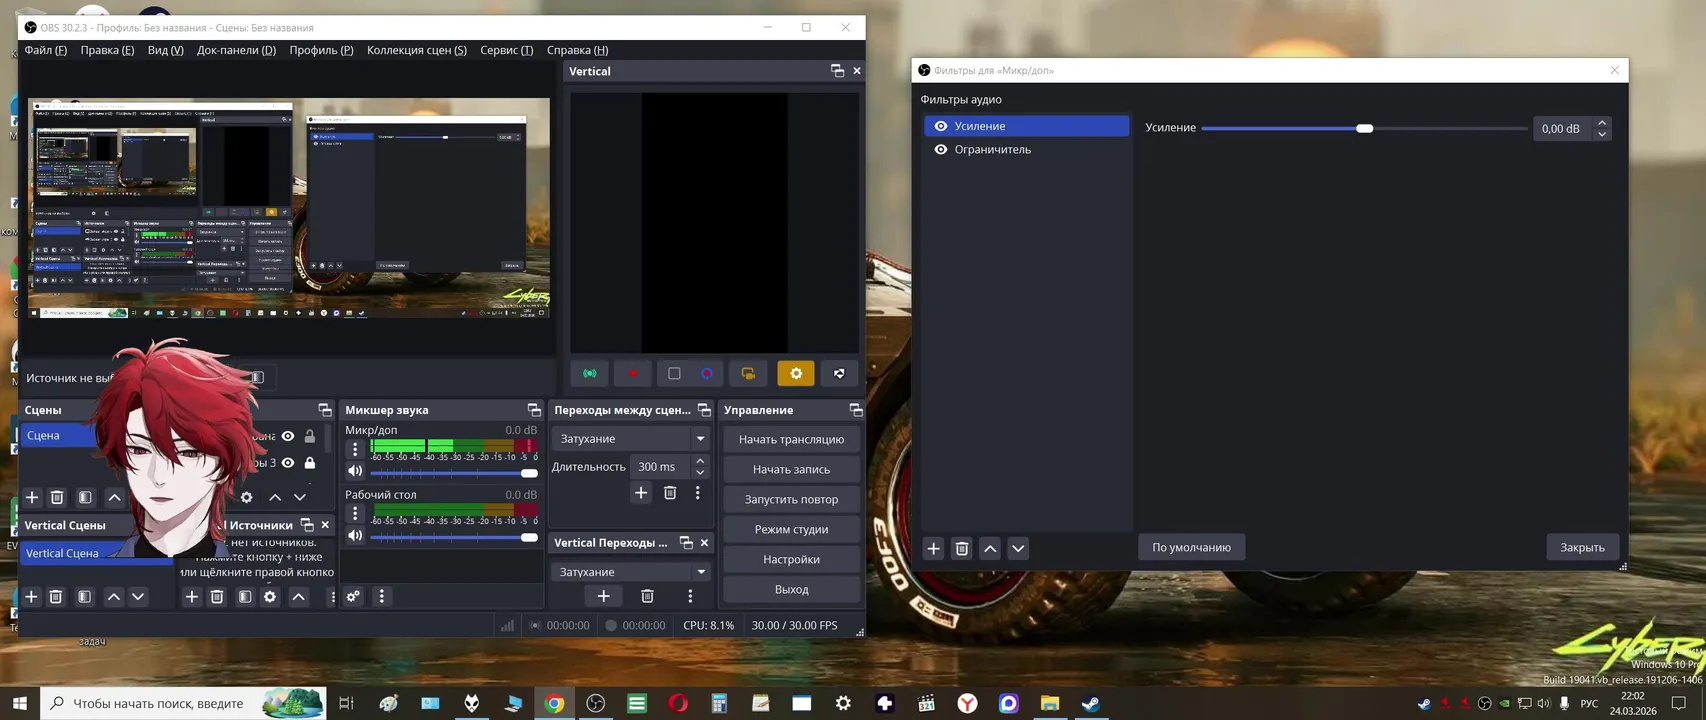
Task: Toggle visibility of Усиление filter
Action: pyautogui.click(x=940, y=126)
